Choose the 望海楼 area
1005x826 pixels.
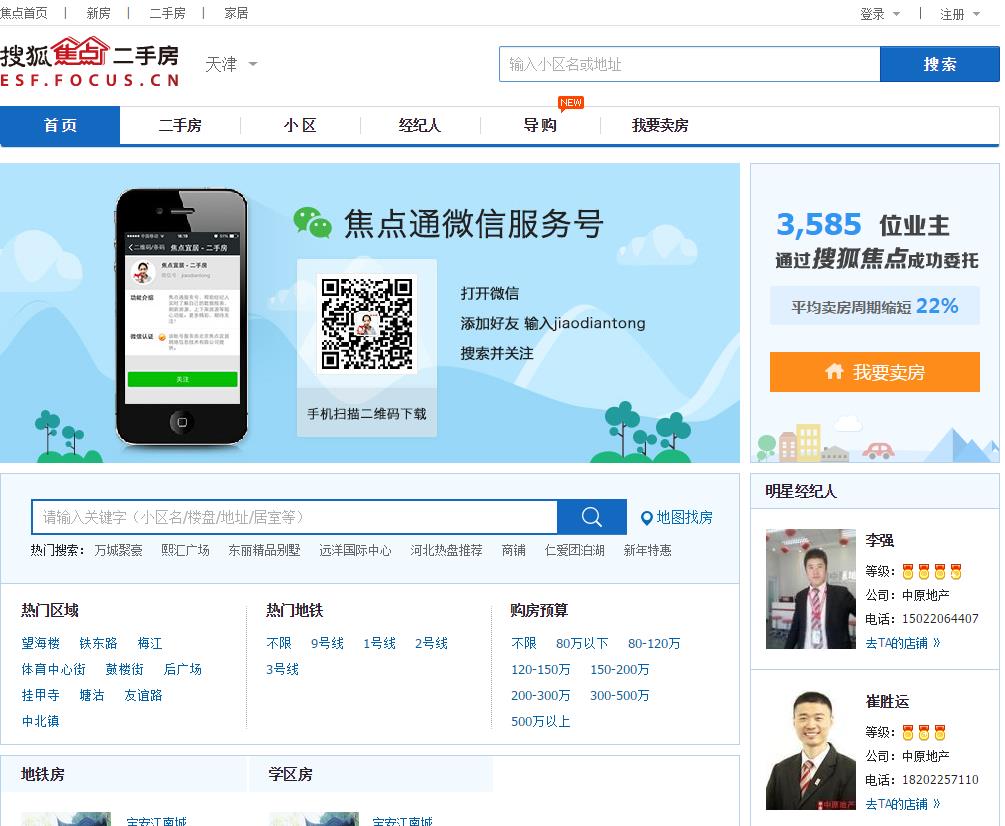40,643
